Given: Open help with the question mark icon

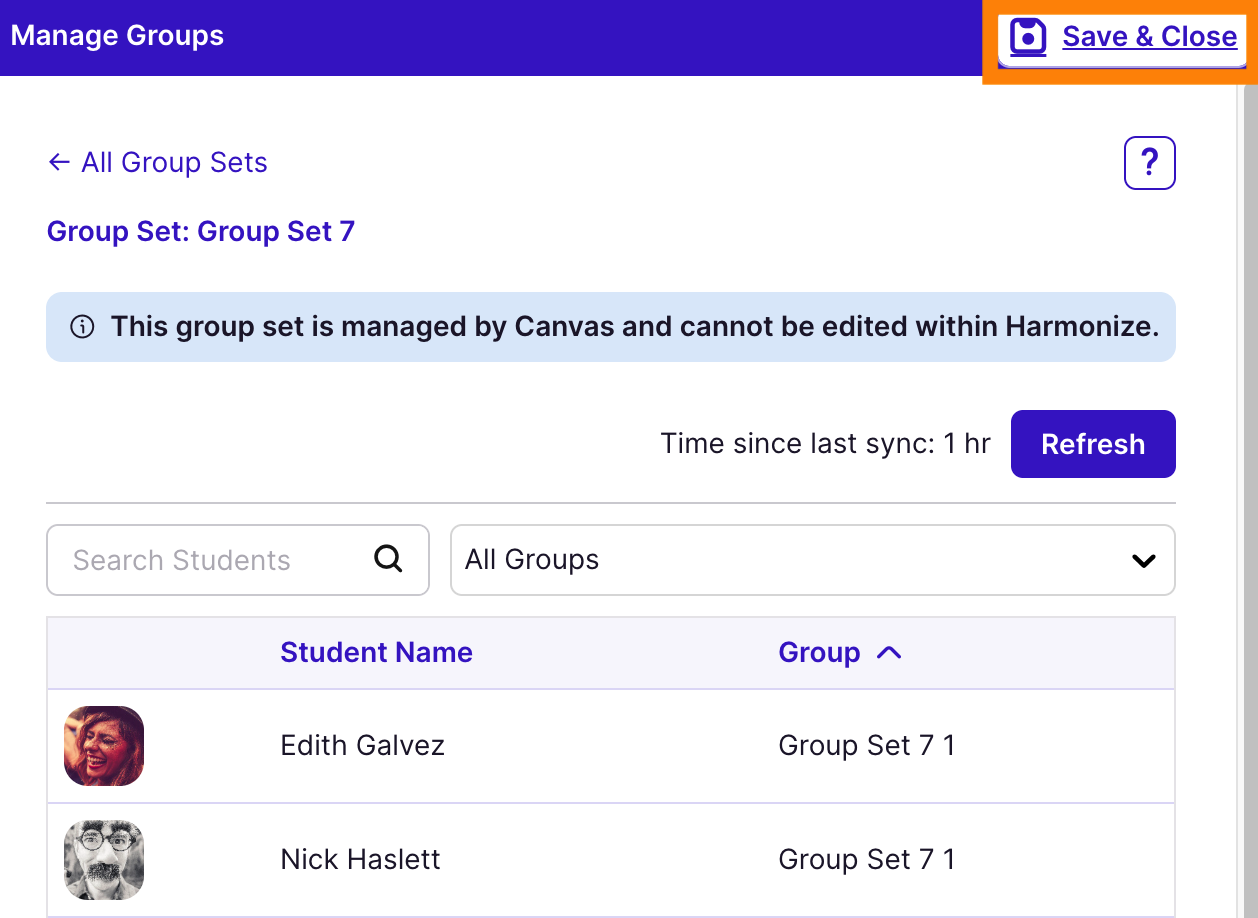Looking at the screenshot, I should coord(1149,163).
